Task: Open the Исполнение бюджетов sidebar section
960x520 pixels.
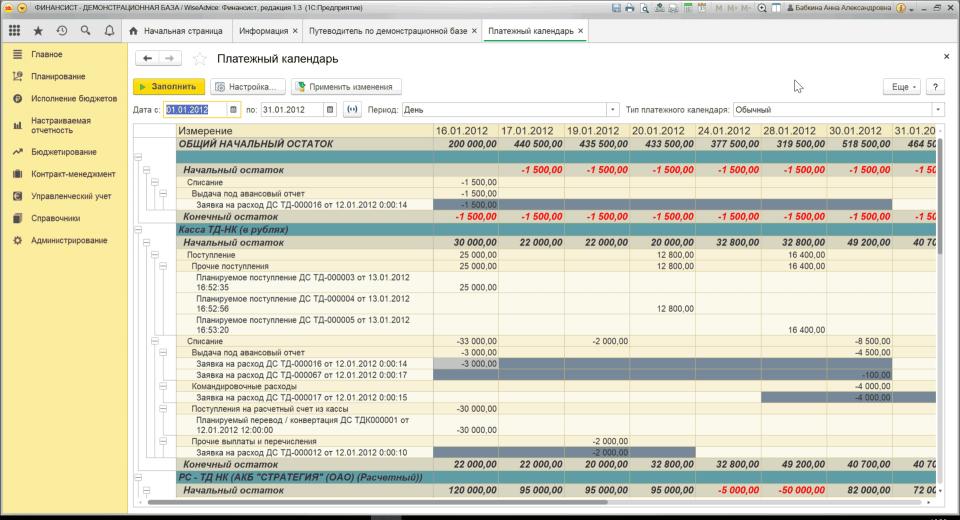Action: (x=73, y=99)
